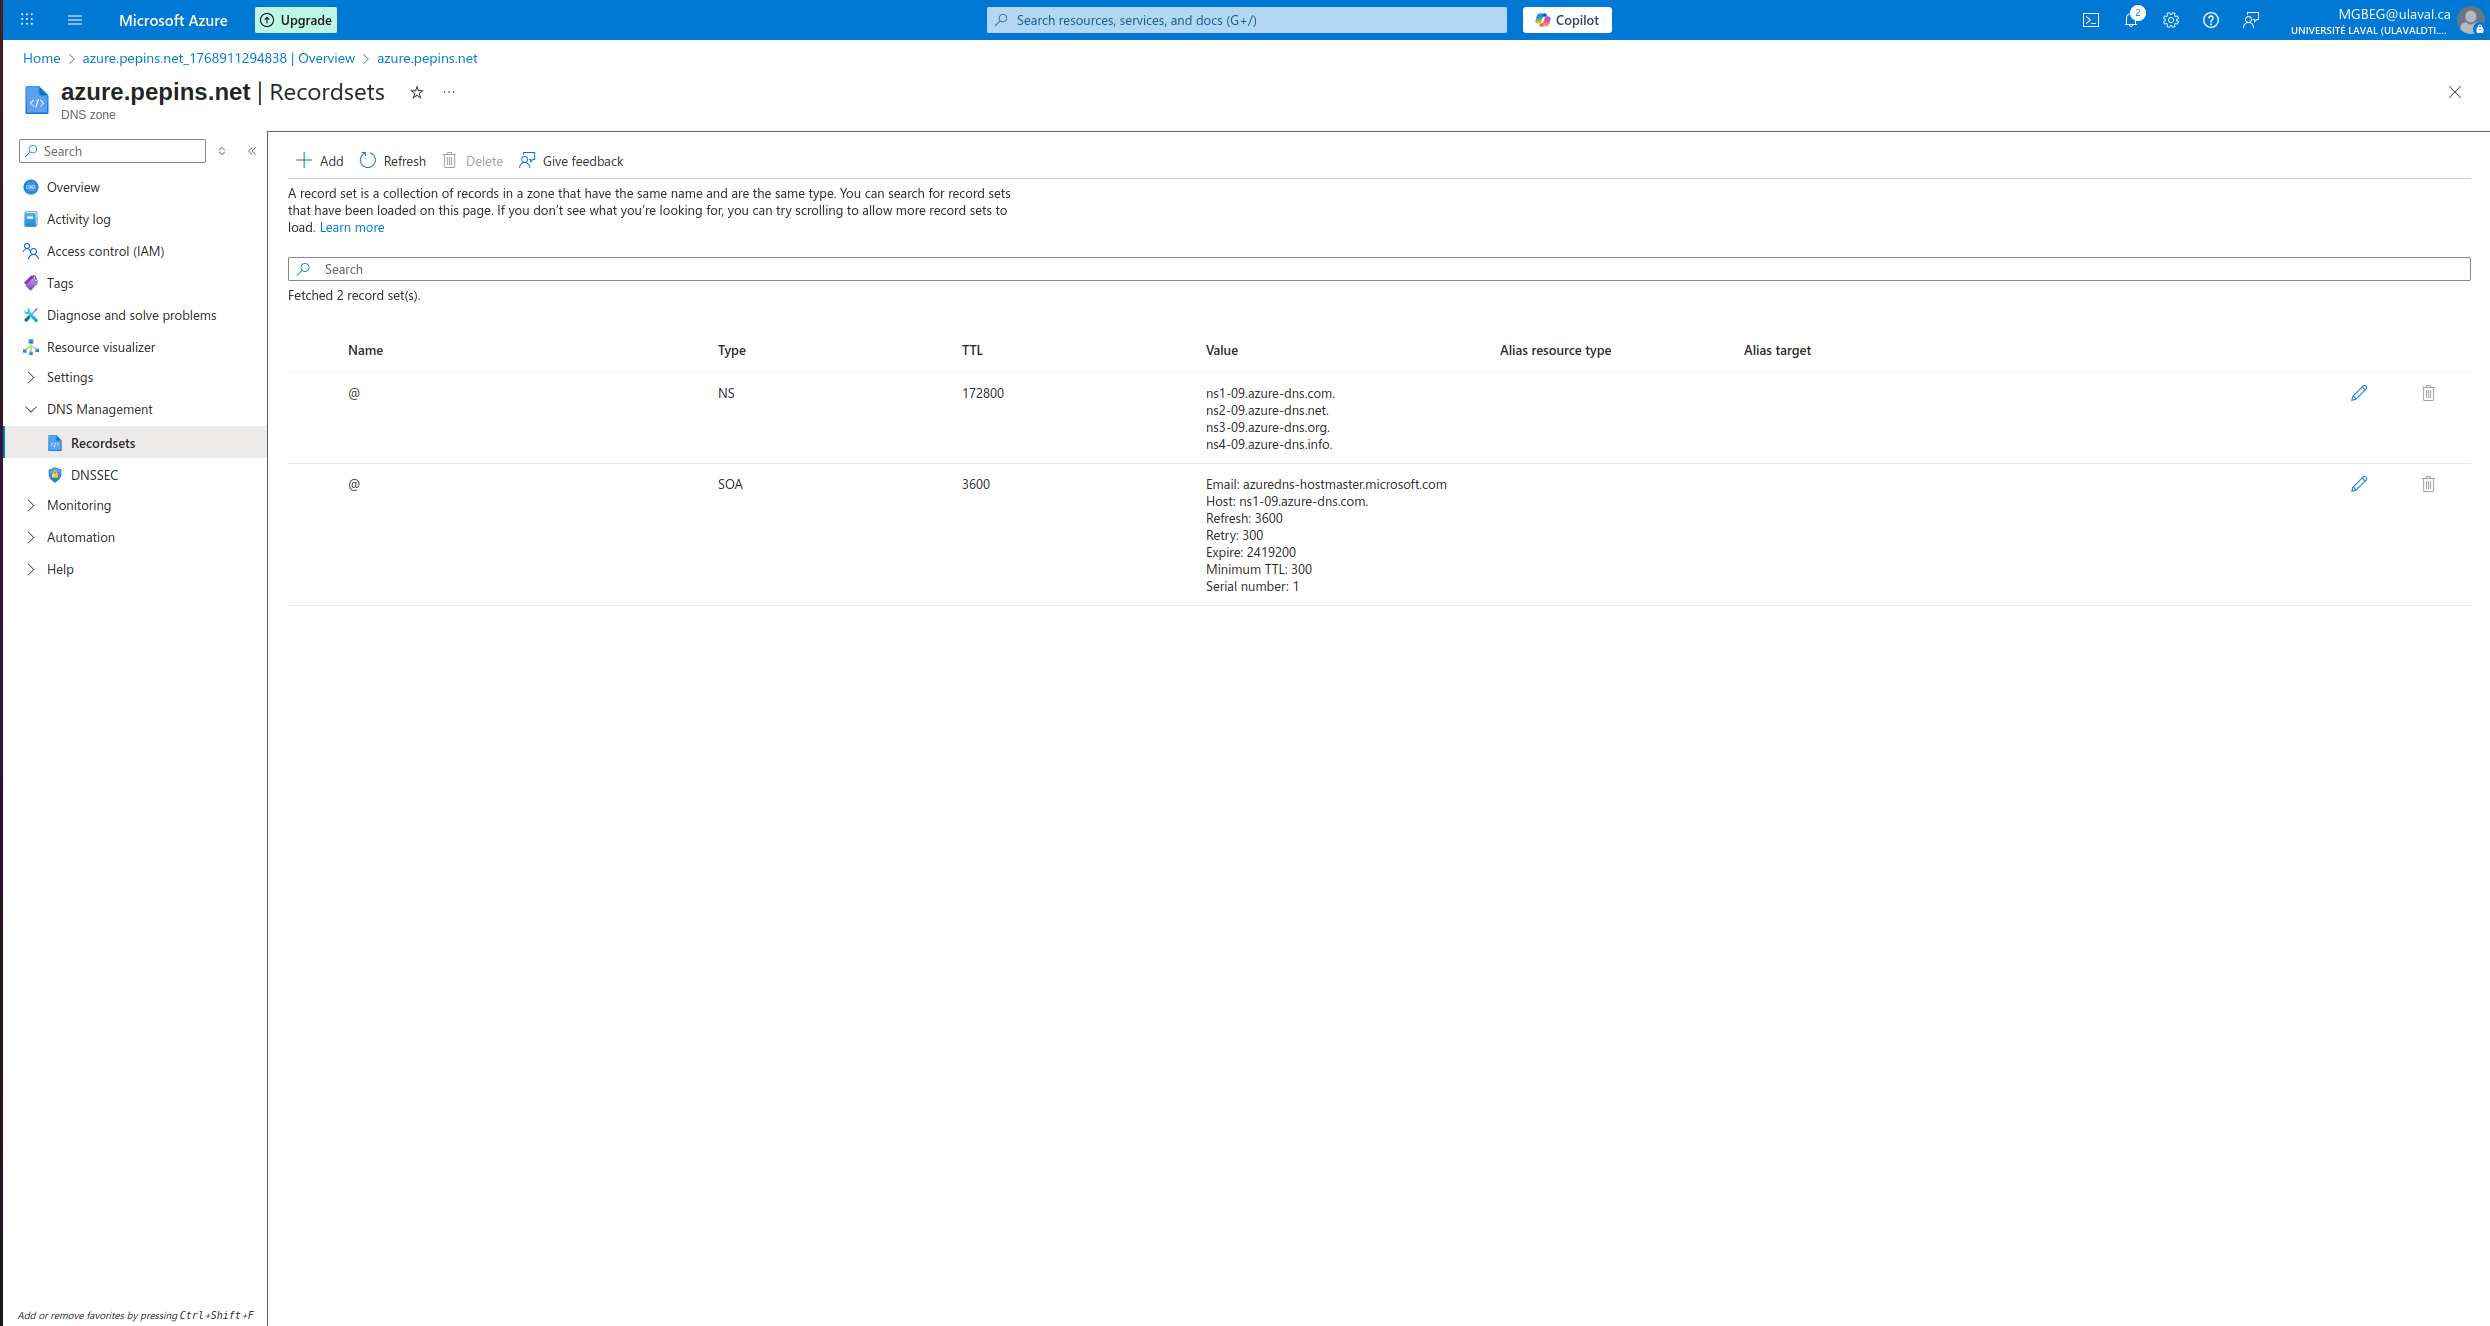Toggle the favorite star next to Recordsets

416,92
